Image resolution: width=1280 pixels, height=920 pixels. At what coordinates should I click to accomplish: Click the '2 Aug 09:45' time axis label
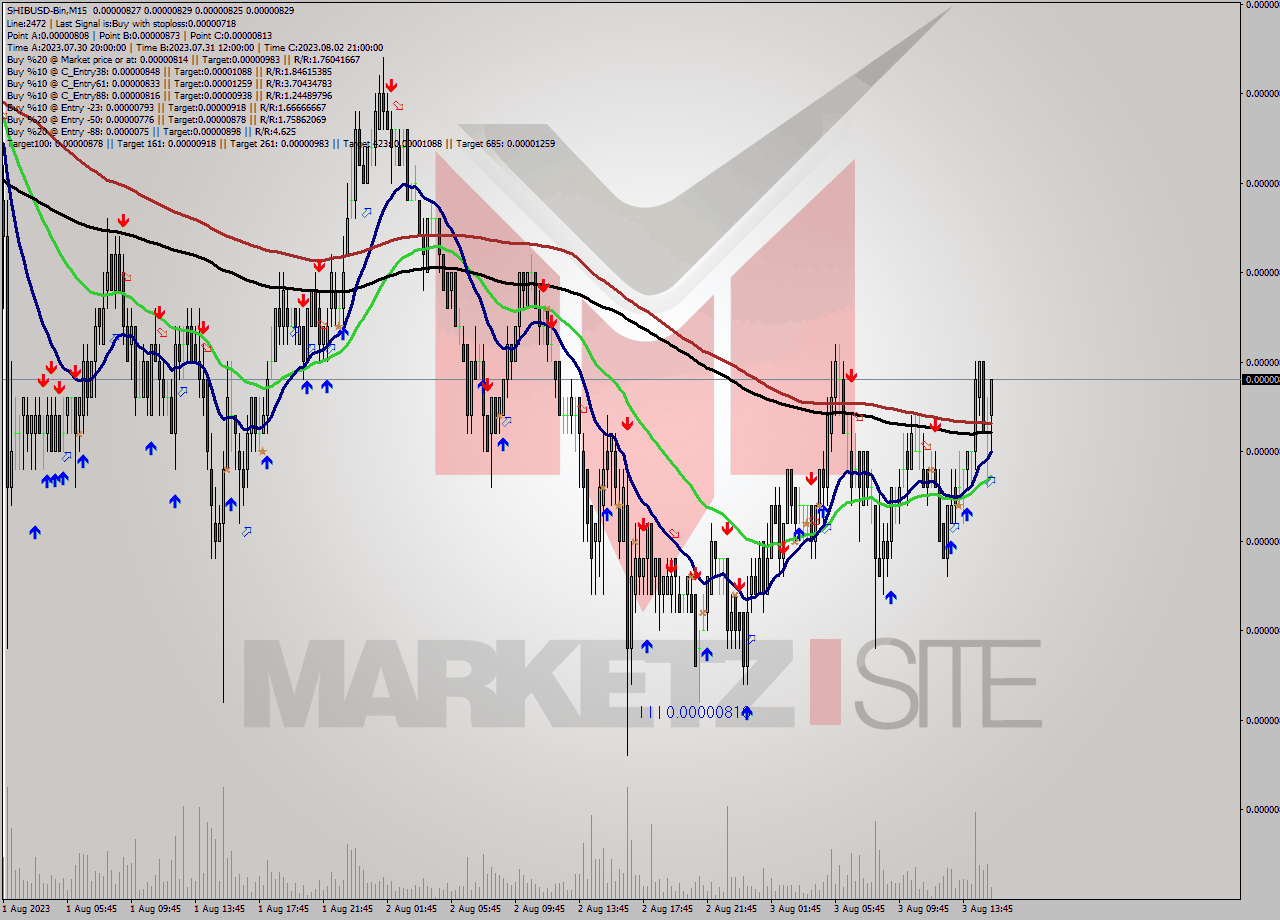[539, 909]
